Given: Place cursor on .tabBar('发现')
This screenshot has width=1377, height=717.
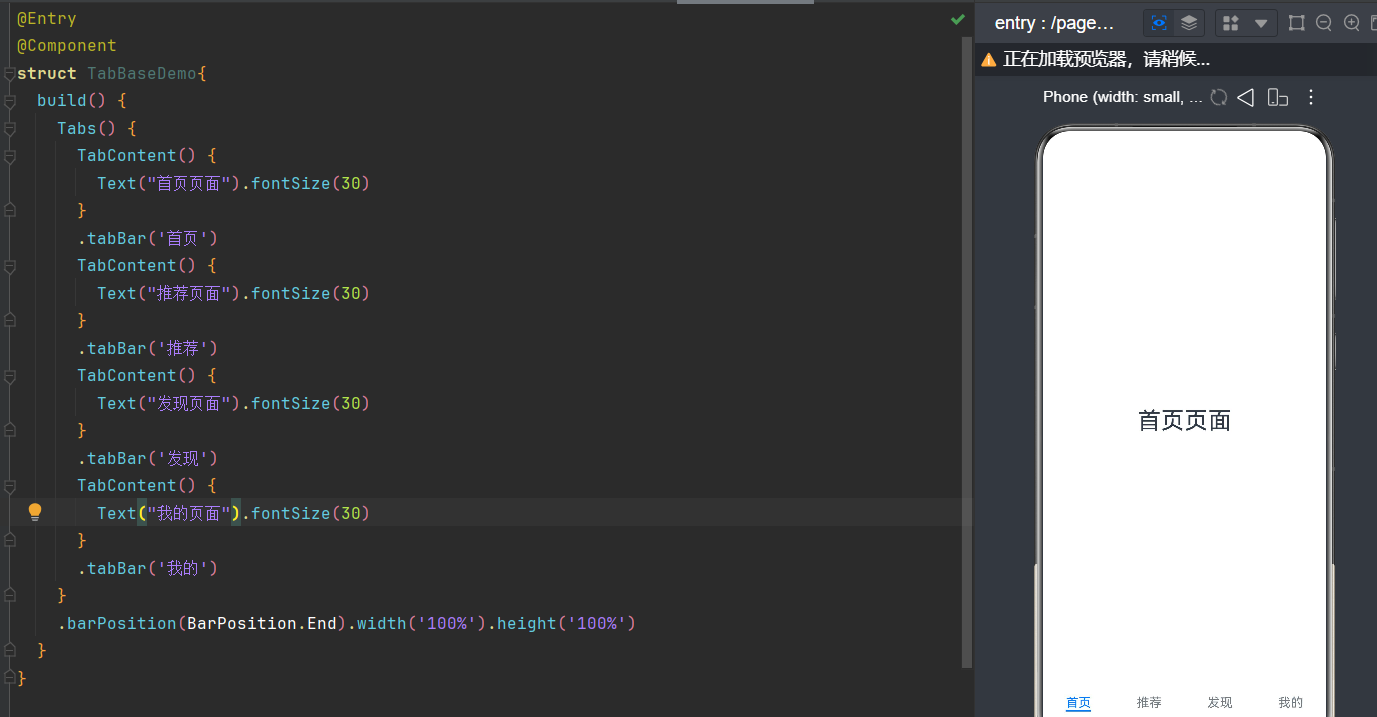Looking at the screenshot, I should click(x=148, y=458).
